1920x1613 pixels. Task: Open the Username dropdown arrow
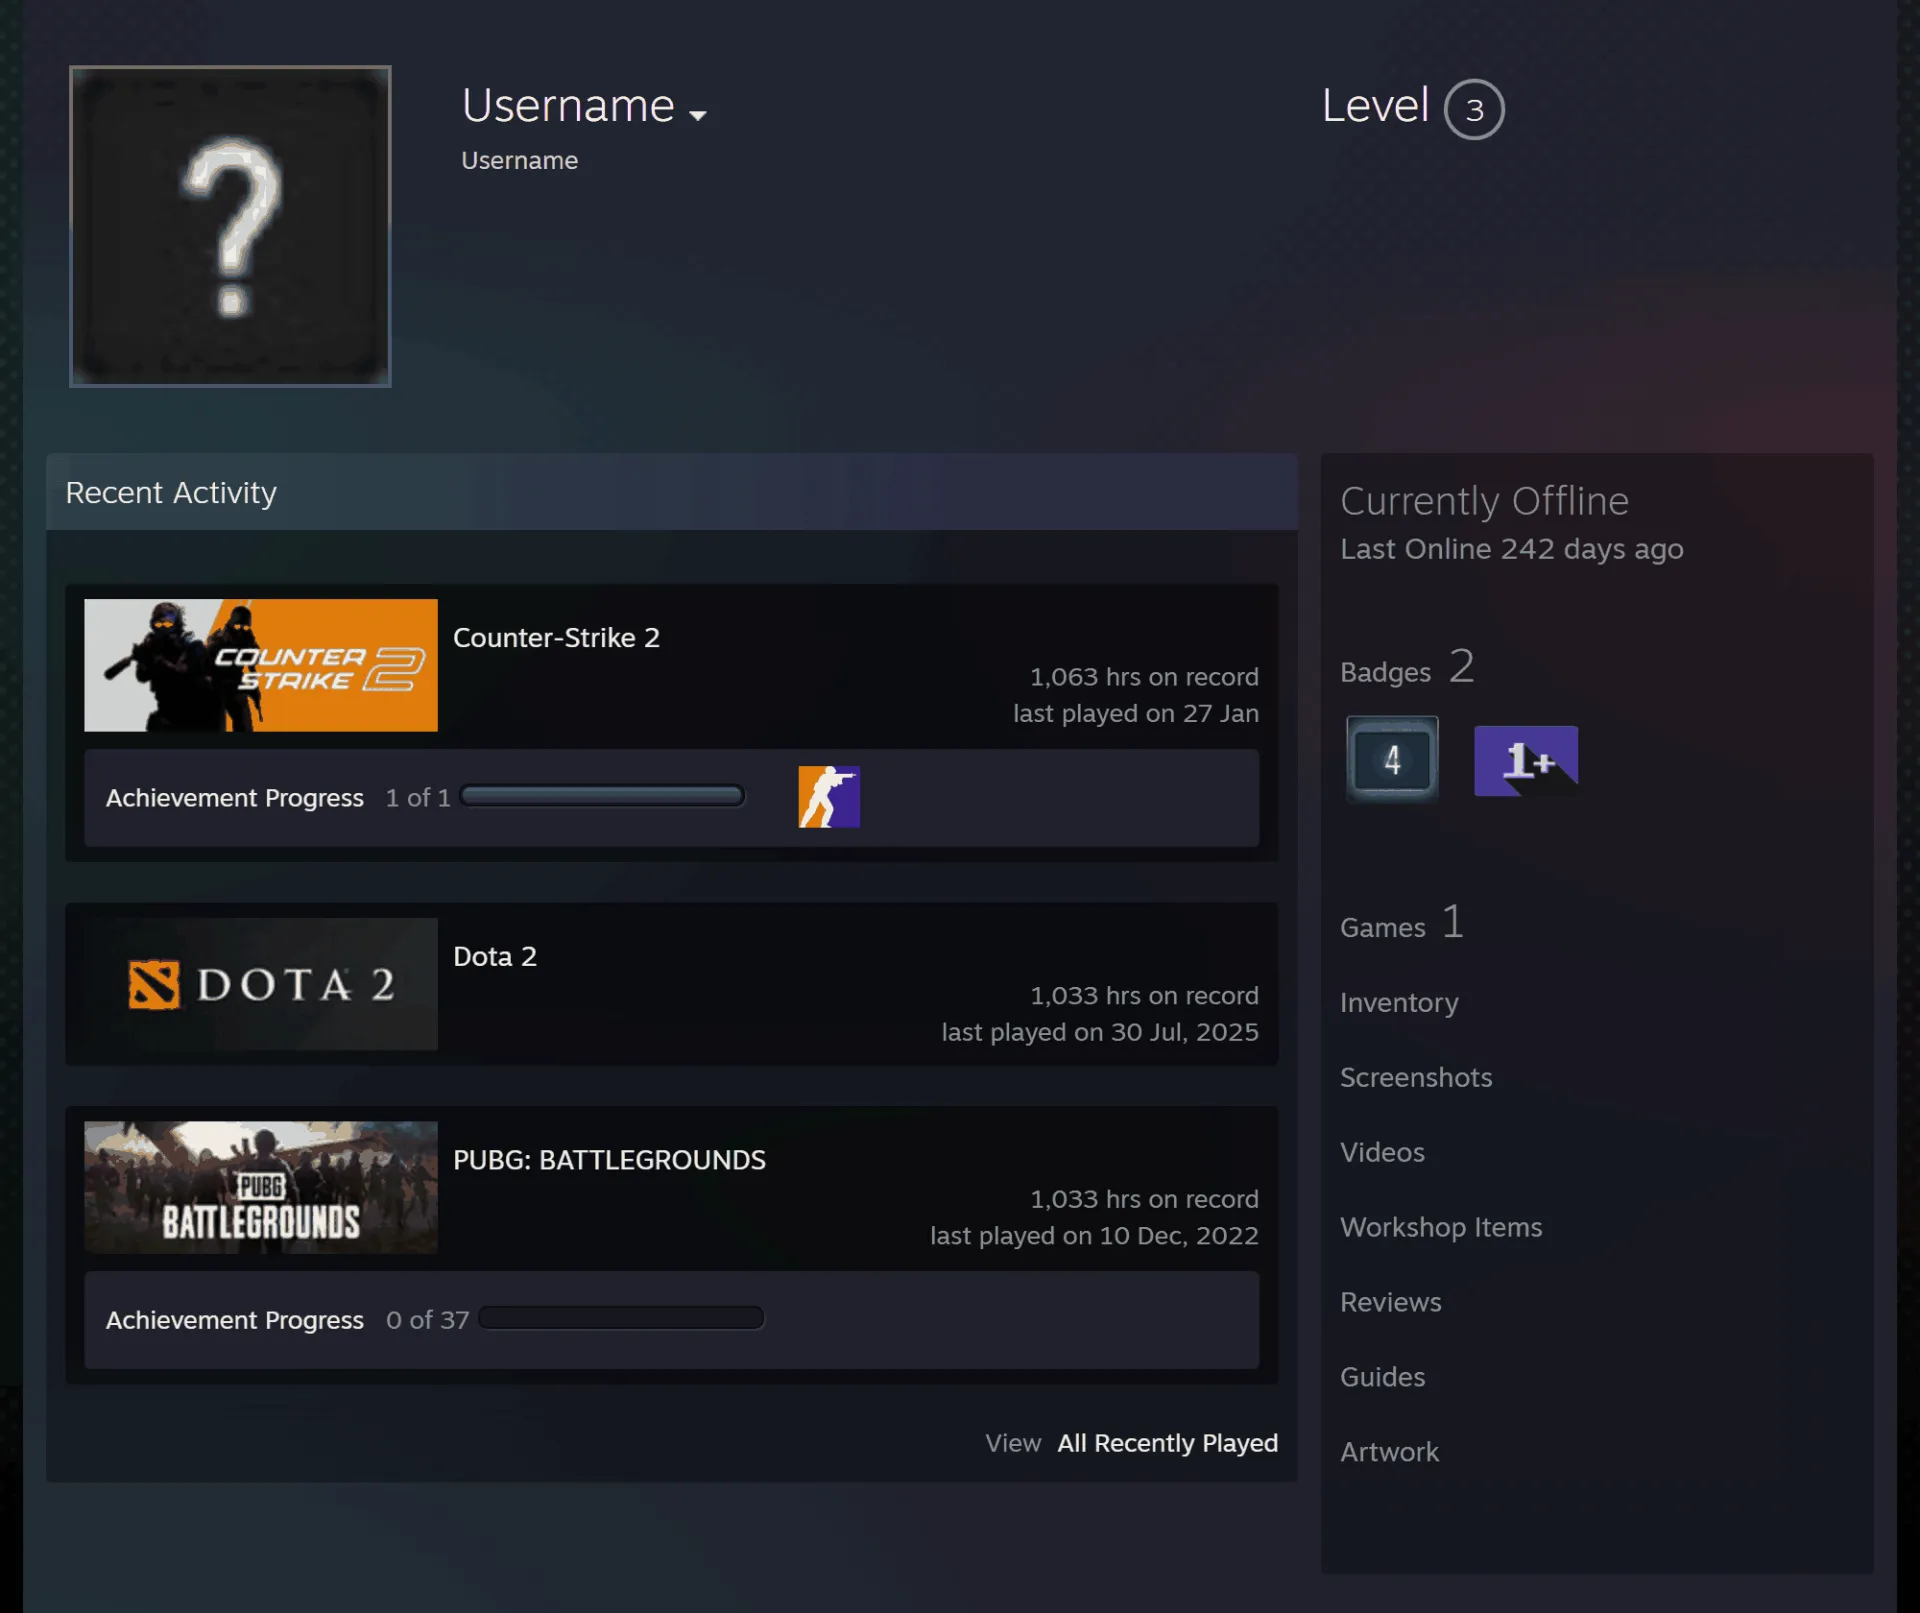point(698,115)
